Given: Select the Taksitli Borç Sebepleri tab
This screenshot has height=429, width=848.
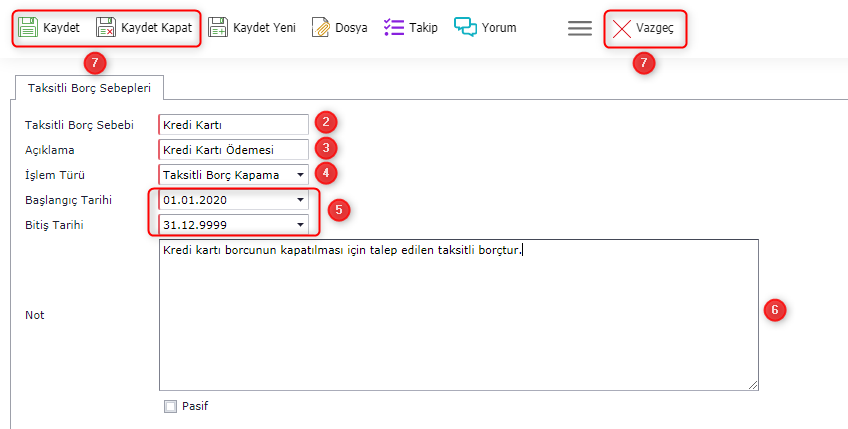Looking at the screenshot, I should 89,88.
